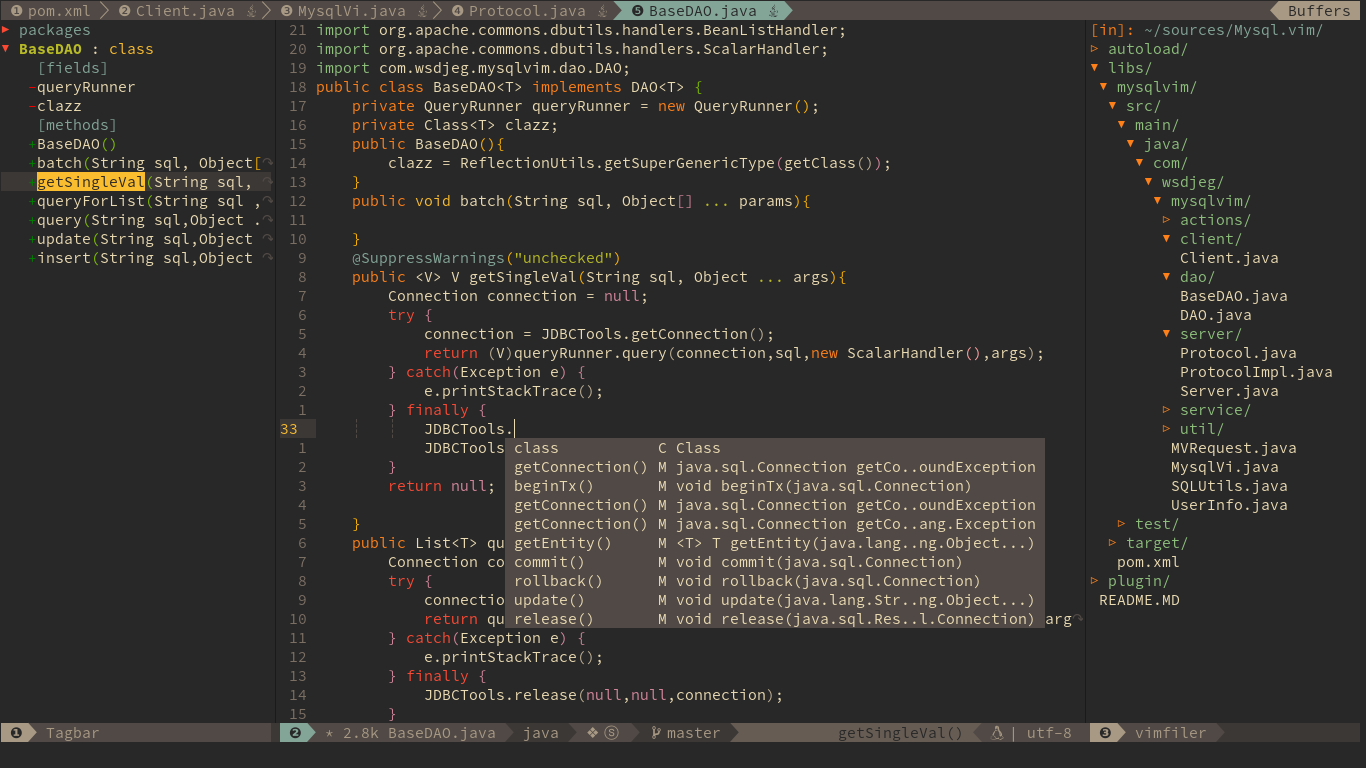Select beginTx() from the completion popup
Viewport: 1366px width, 768px height.
[x=554, y=486]
